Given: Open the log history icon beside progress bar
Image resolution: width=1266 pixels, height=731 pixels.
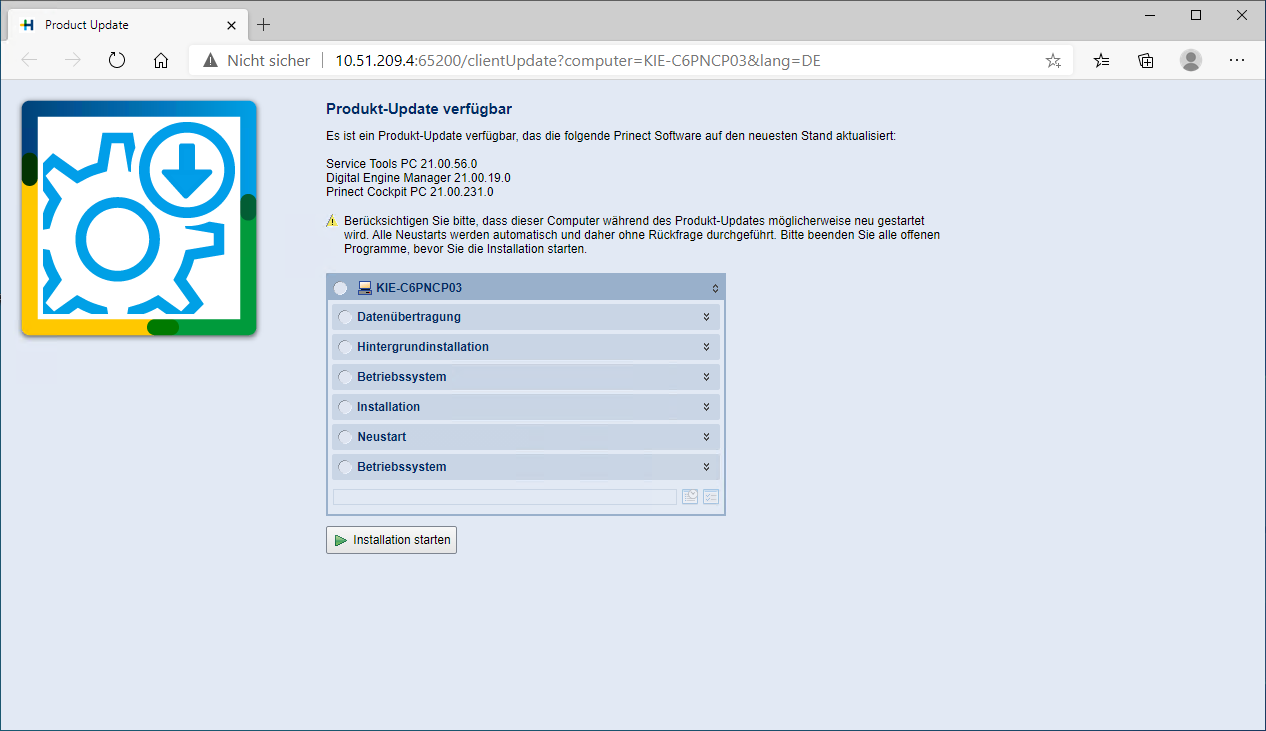Looking at the screenshot, I should pyautogui.click(x=690, y=497).
